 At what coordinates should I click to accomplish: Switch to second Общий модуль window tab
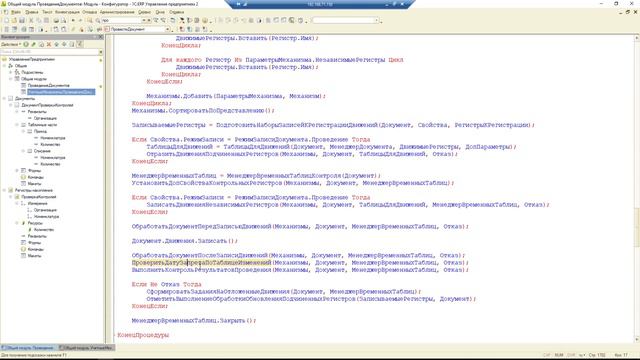click(x=86, y=348)
